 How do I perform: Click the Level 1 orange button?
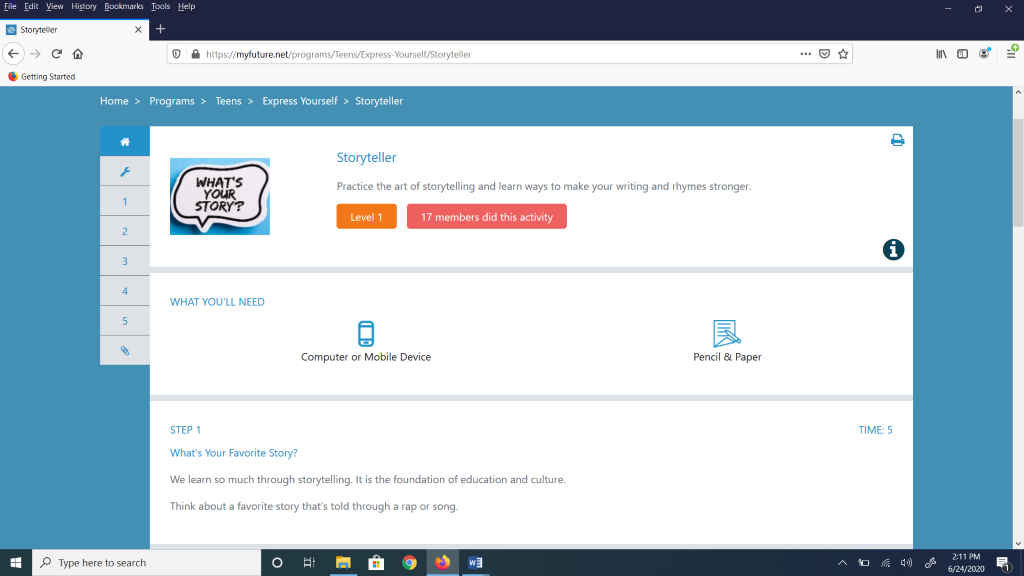(366, 217)
